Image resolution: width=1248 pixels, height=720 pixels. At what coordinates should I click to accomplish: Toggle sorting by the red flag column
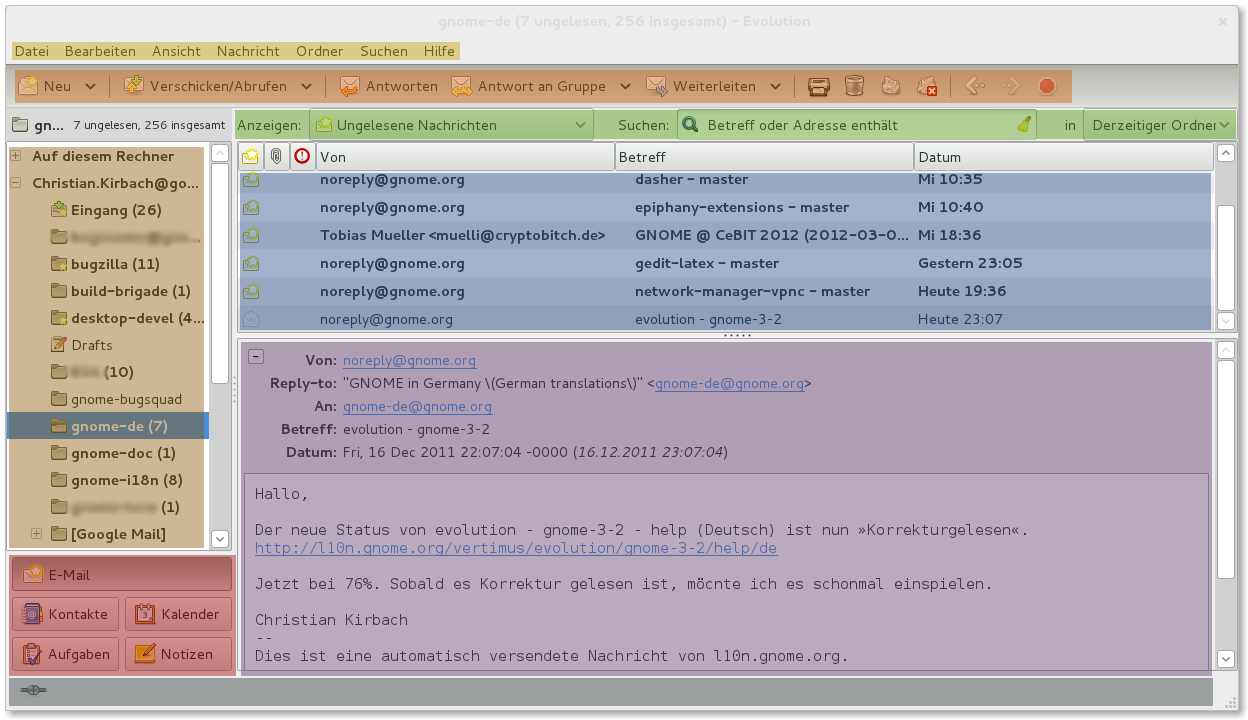tap(302, 157)
